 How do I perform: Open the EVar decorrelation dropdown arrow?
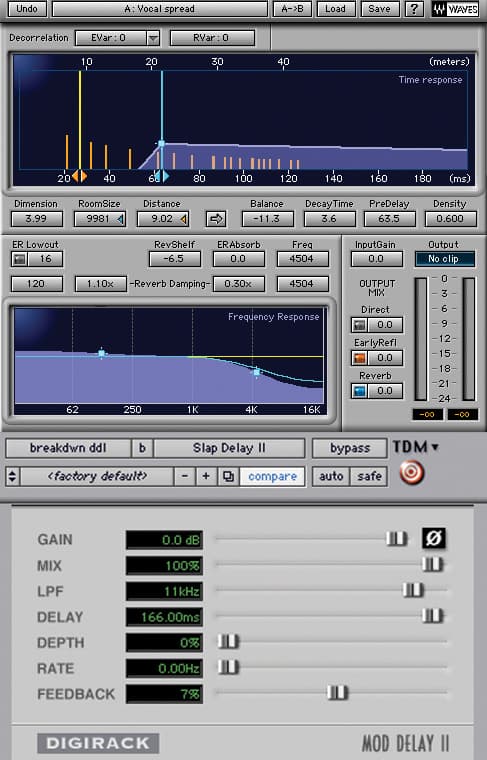[x=153, y=38]
